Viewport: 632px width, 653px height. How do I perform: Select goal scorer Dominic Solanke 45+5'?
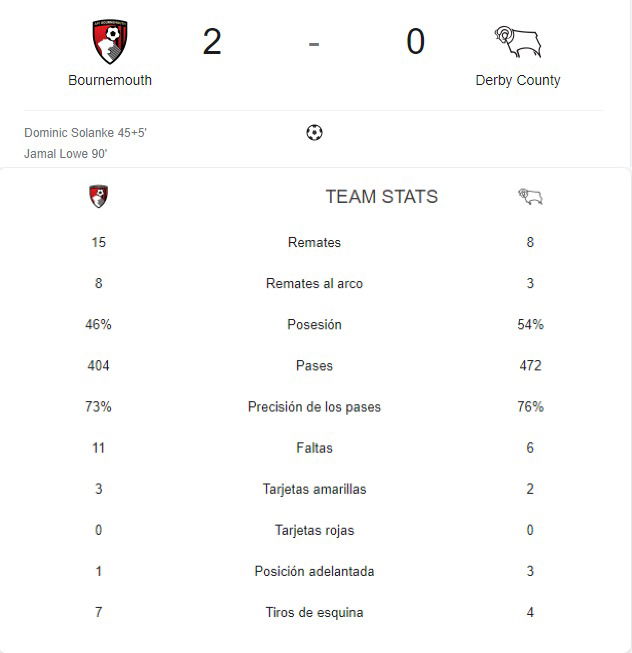85,133
